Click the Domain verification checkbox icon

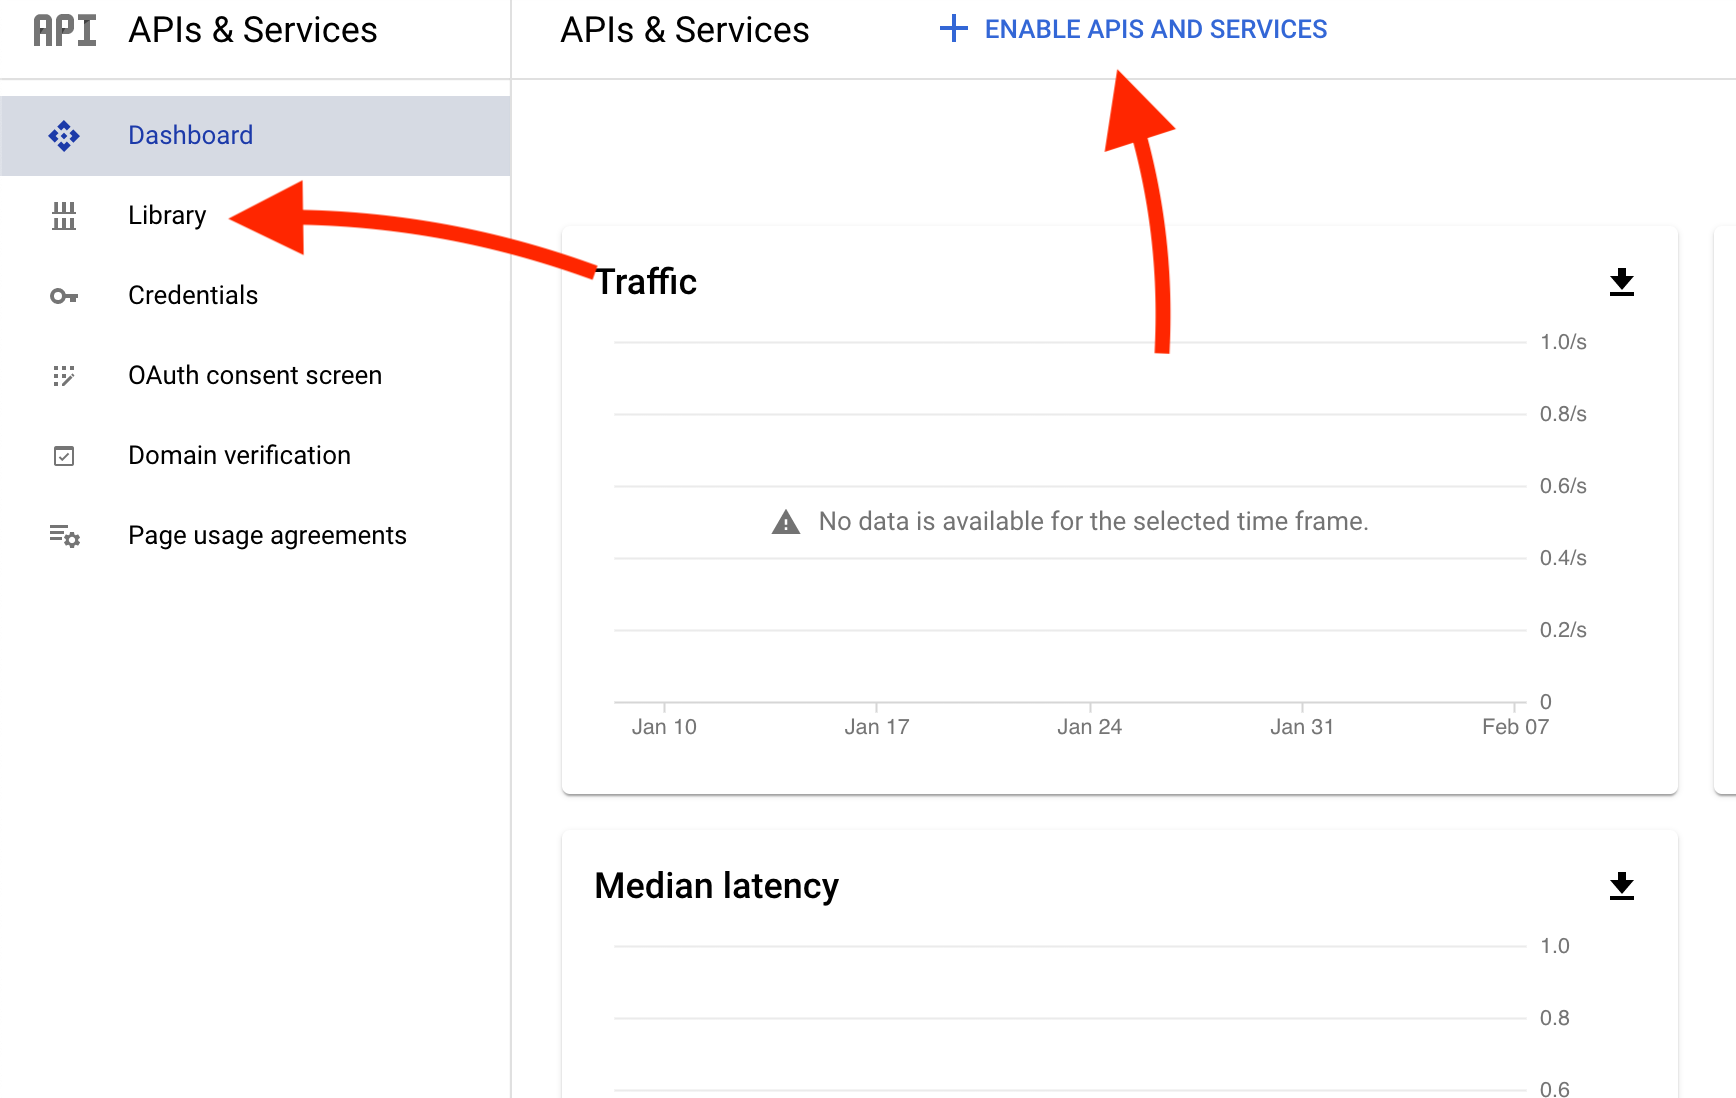point(64,456)
